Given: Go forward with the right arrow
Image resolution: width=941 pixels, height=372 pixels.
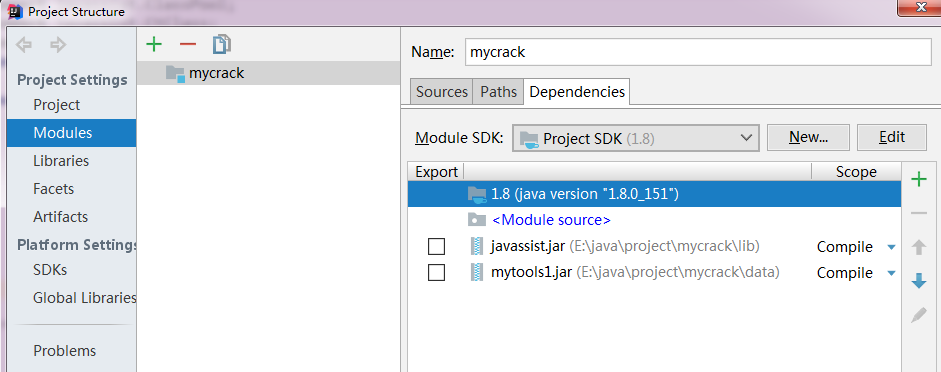Looking at the screenshot, I should pyautogui.click(x=58, y=44).
